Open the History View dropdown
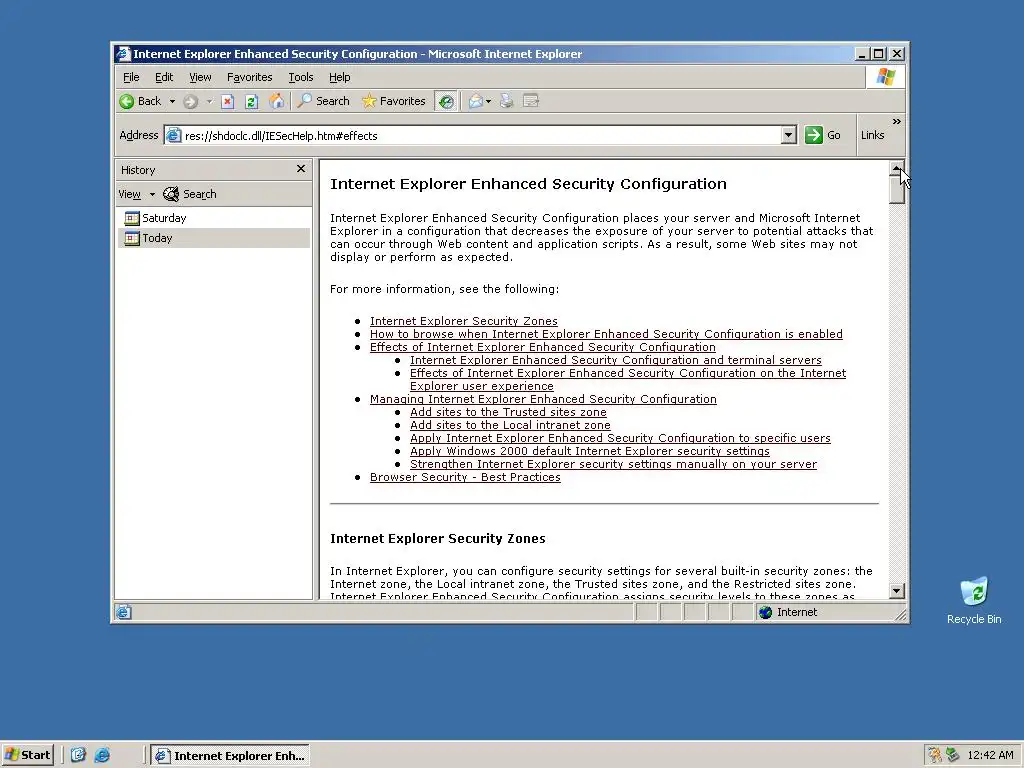This screenshot has width=1024, height=768. point(136,194)
